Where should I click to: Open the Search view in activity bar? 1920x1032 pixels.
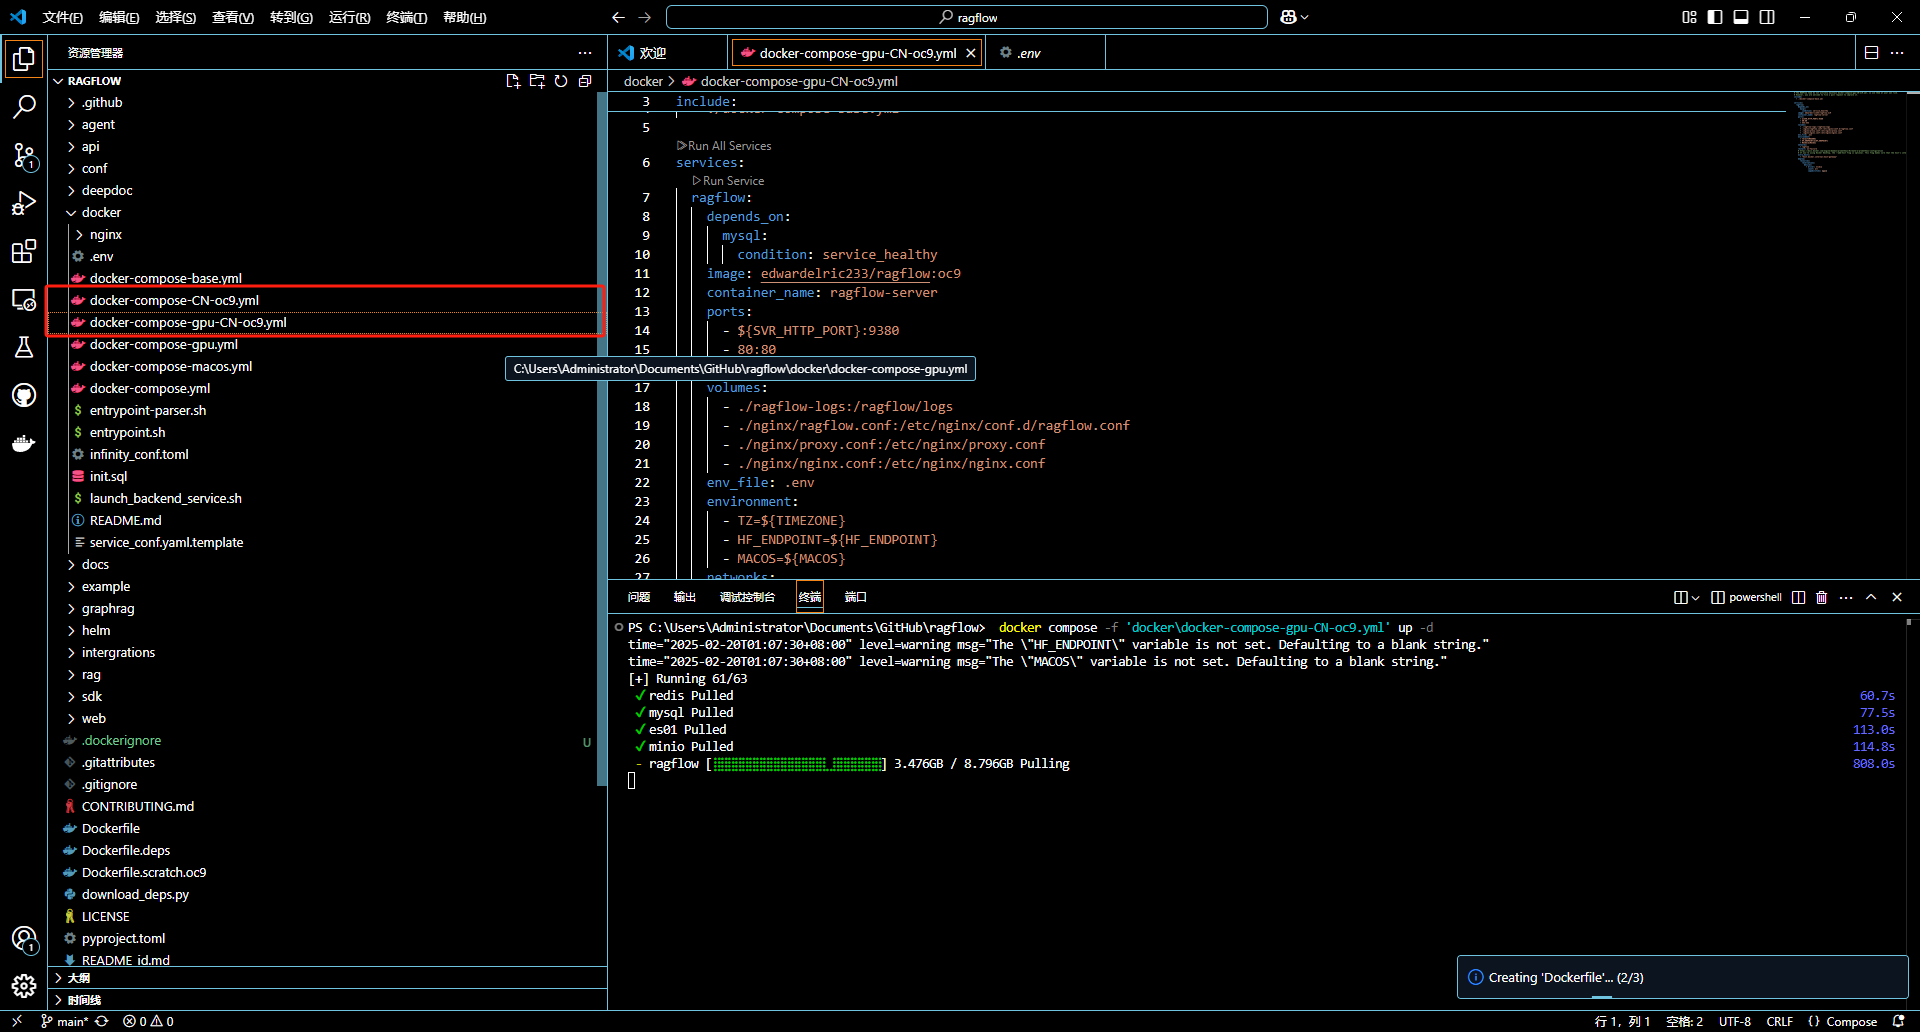pyautogui.click(x=24, y=107)
